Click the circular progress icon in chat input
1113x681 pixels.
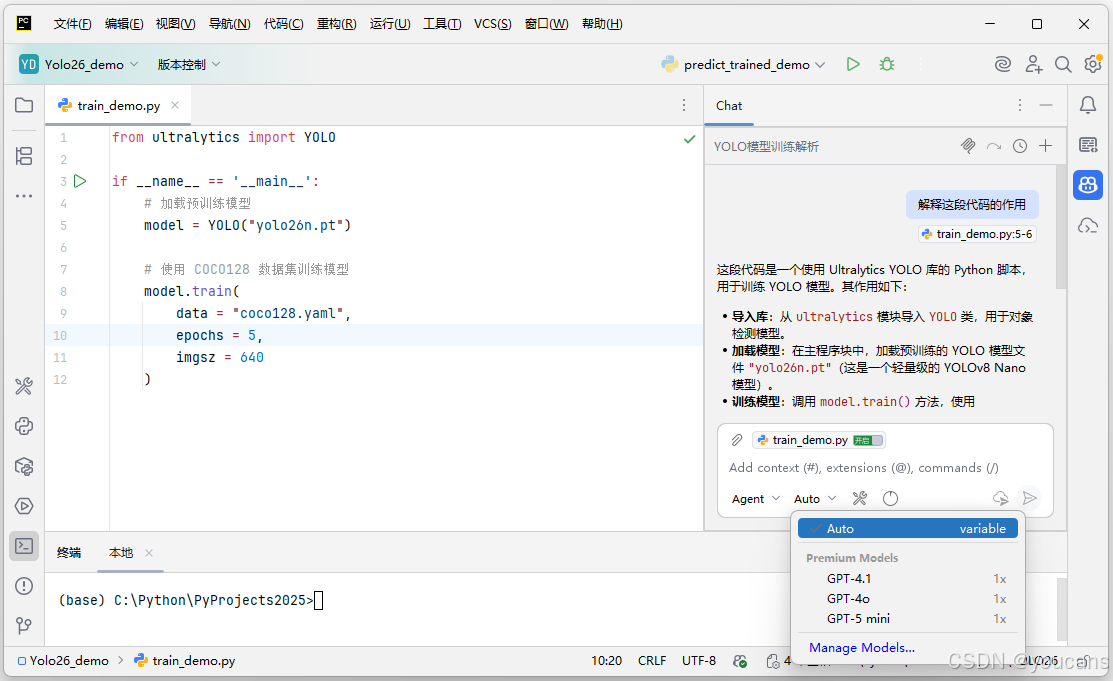[x=890, y=499]
